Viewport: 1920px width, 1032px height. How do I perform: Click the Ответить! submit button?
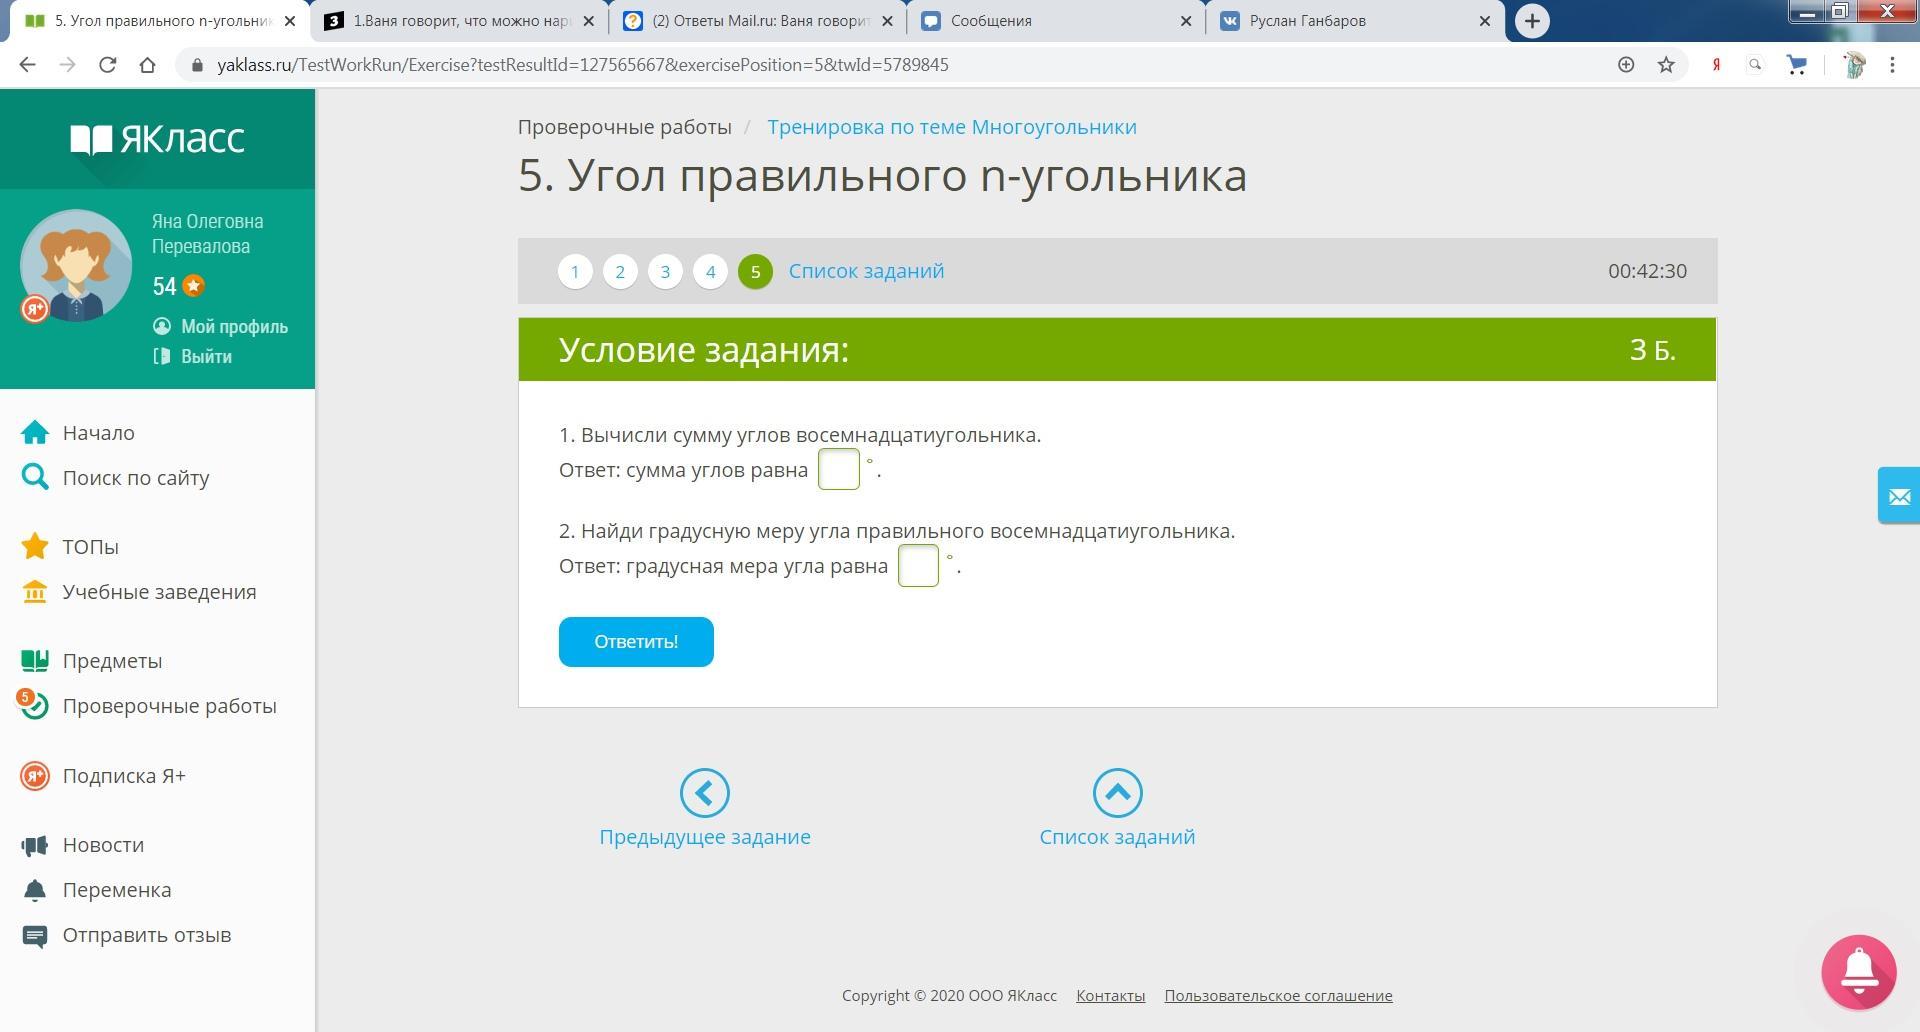coord(636,642)
